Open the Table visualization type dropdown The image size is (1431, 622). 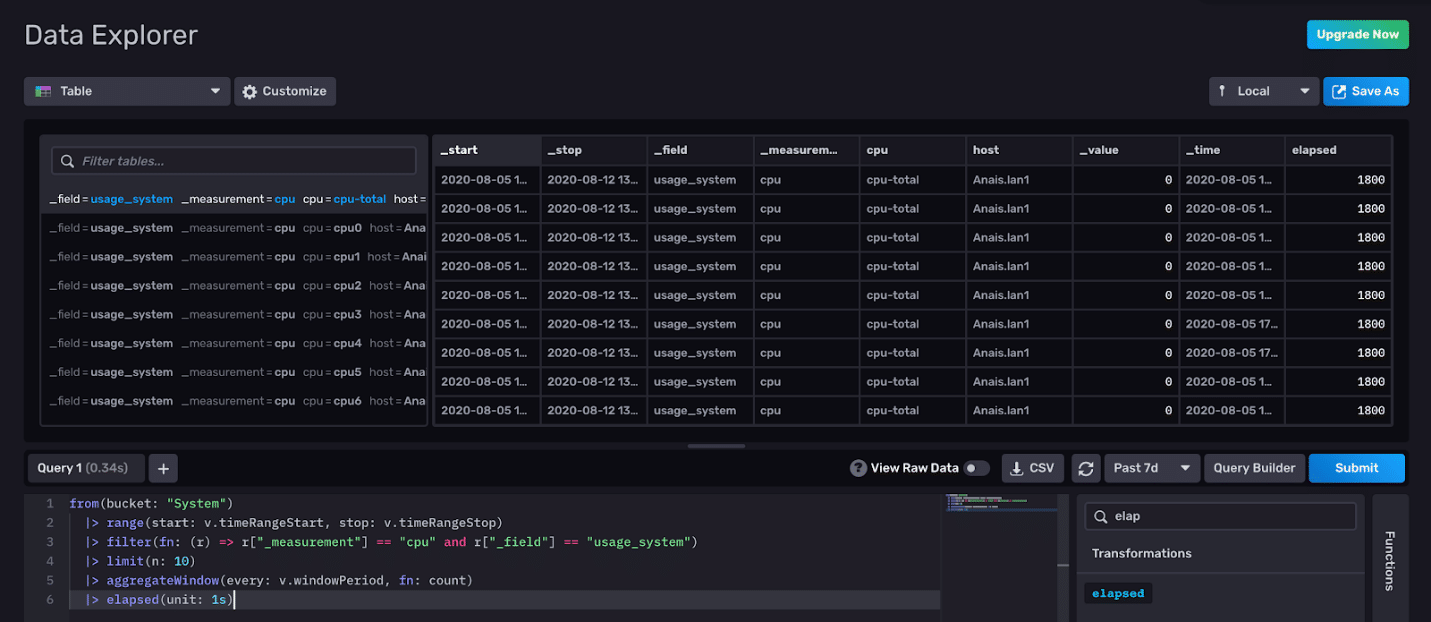click(x=126, y=91)
